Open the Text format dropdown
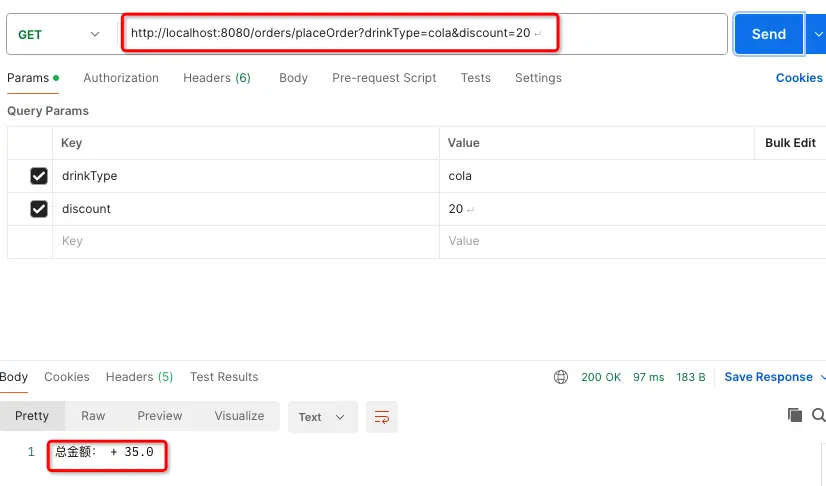The height and width of the screenshot is (486, 826). [x=322, y=417]
